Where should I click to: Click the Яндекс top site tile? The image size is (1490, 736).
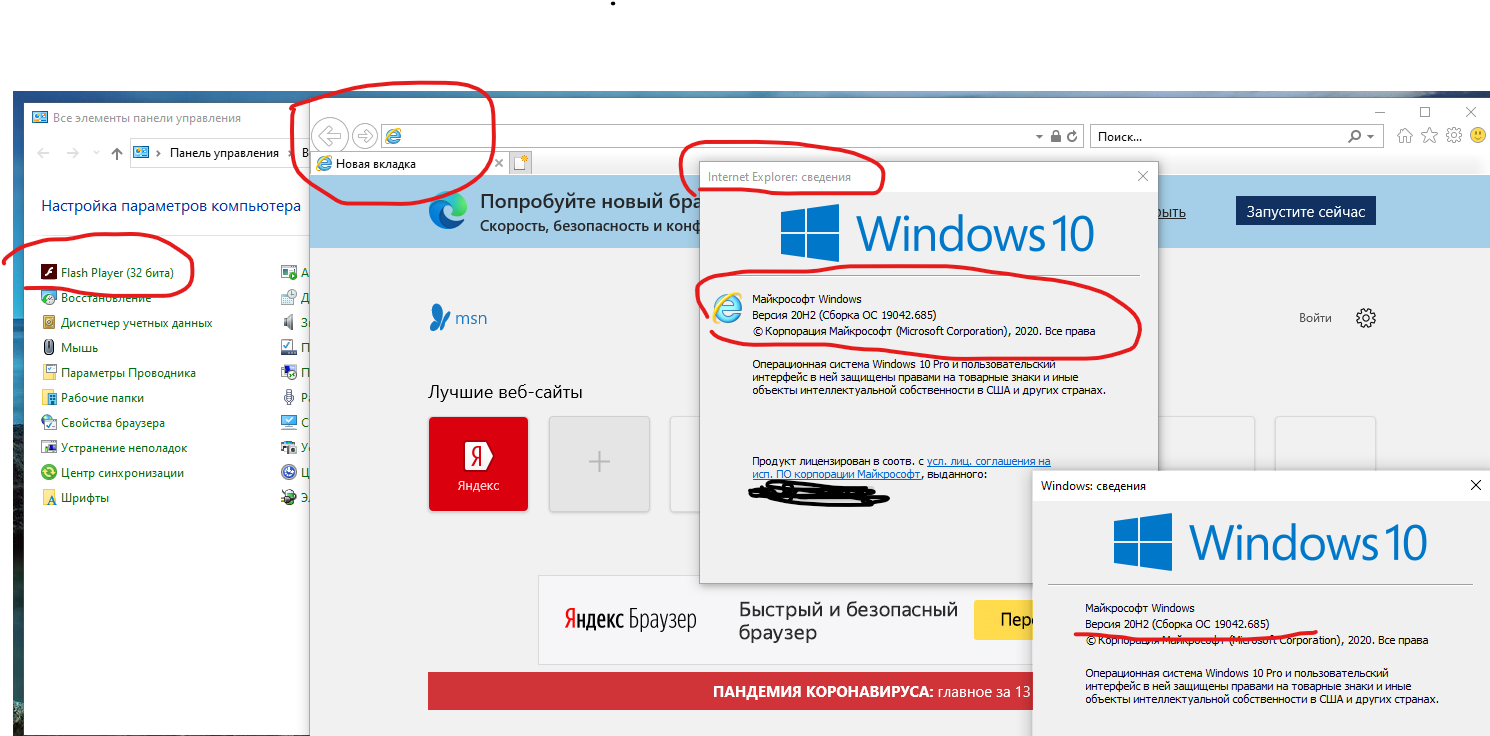(478, 463)
